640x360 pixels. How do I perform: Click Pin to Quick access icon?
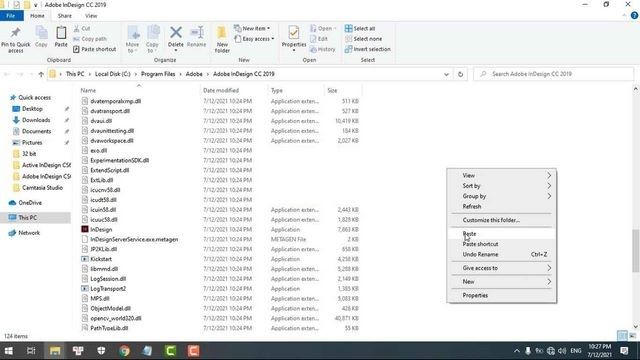tap(16, 33)
